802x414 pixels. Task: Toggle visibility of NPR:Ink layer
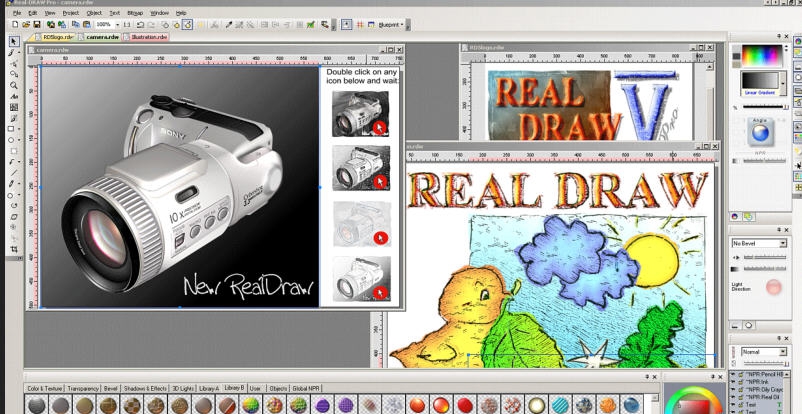733,382
